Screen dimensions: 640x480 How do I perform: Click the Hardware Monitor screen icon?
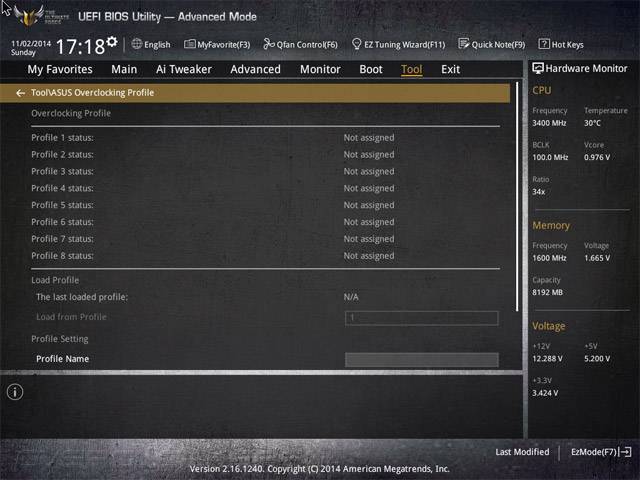point(538,68)
